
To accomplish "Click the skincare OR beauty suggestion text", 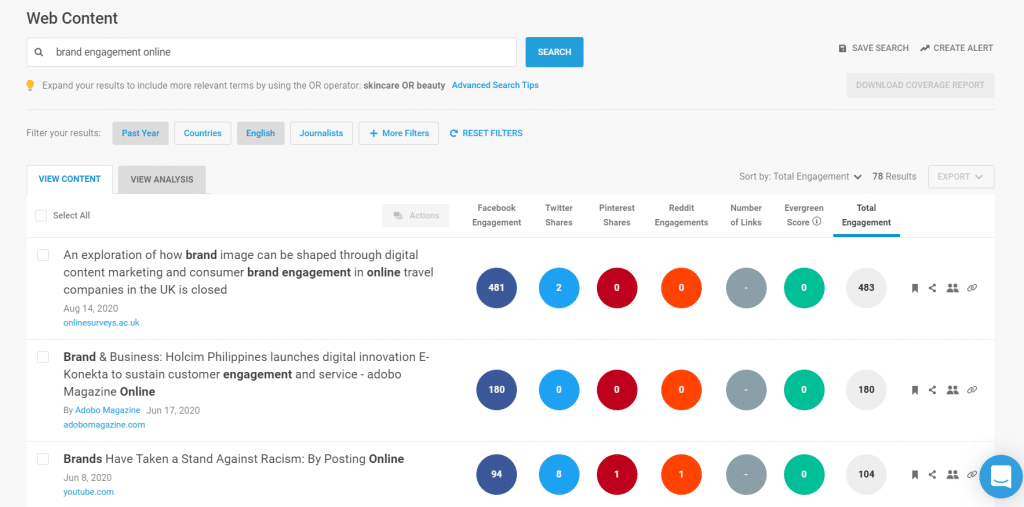I will 404,86.
